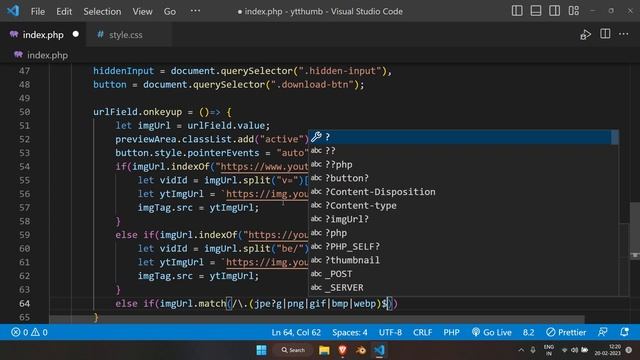Screen dimensions: 640x360
Task: Open editor More Actions ellipsis
Action: click(624, 34)
